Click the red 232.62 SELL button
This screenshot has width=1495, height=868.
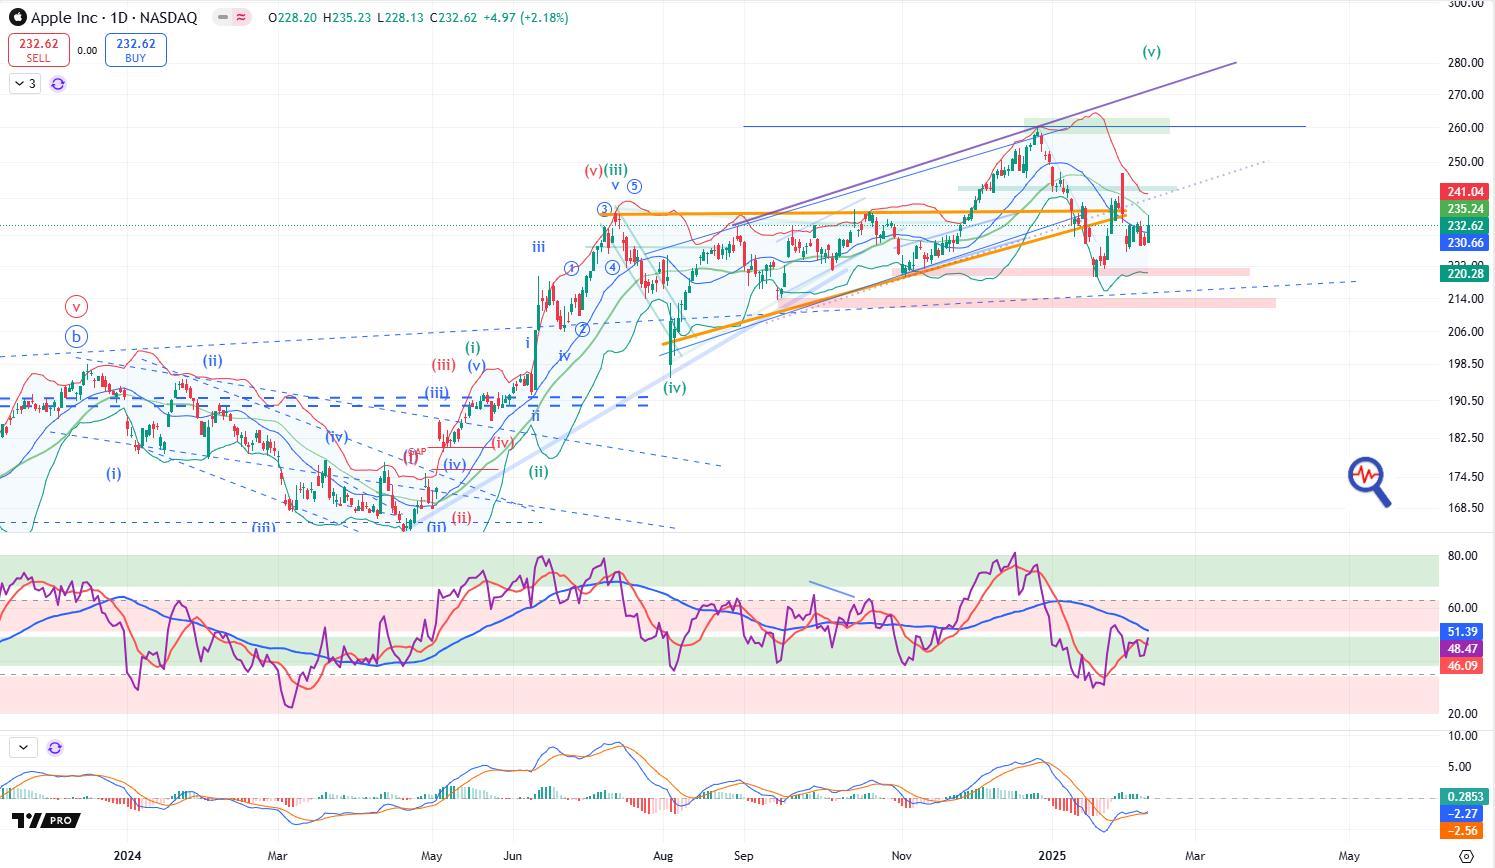point(39,50)
